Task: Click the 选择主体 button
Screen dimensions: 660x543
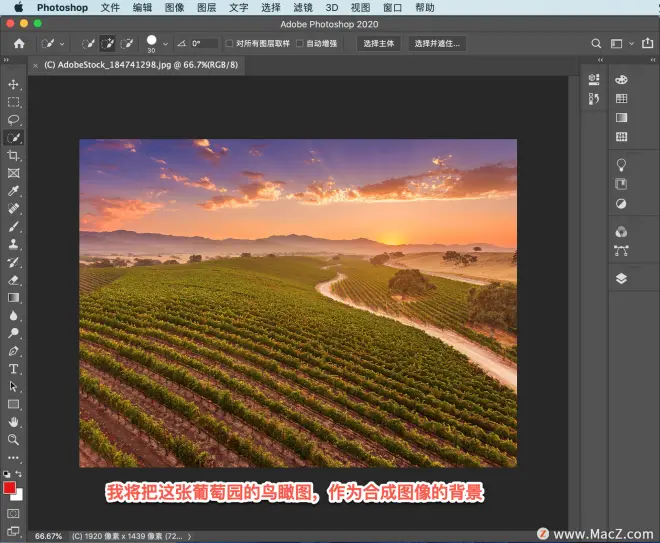Action: pos(378,43)
